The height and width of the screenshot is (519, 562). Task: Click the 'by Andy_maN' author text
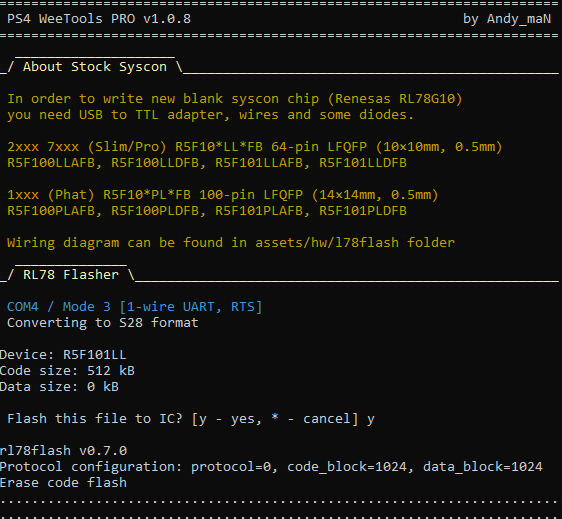(x=507, y=19)
